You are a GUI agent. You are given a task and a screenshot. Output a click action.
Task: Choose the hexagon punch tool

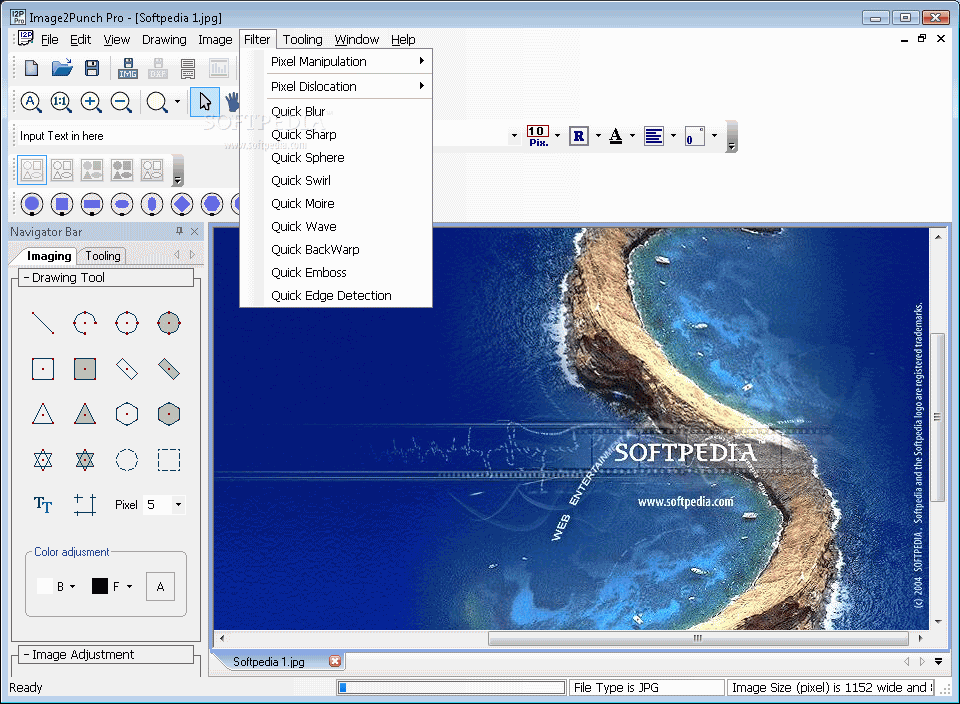pyautogui.click(x=212, y=204)
